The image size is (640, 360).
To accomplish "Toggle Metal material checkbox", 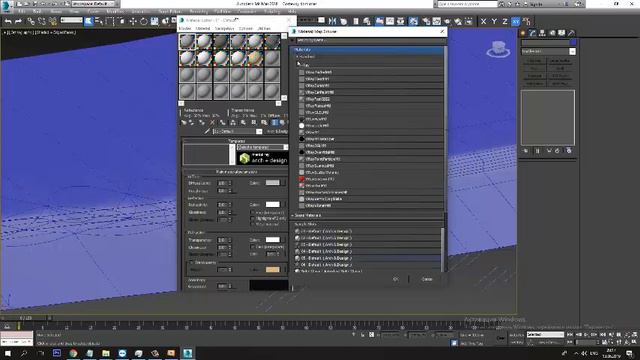I will point(253,224).
